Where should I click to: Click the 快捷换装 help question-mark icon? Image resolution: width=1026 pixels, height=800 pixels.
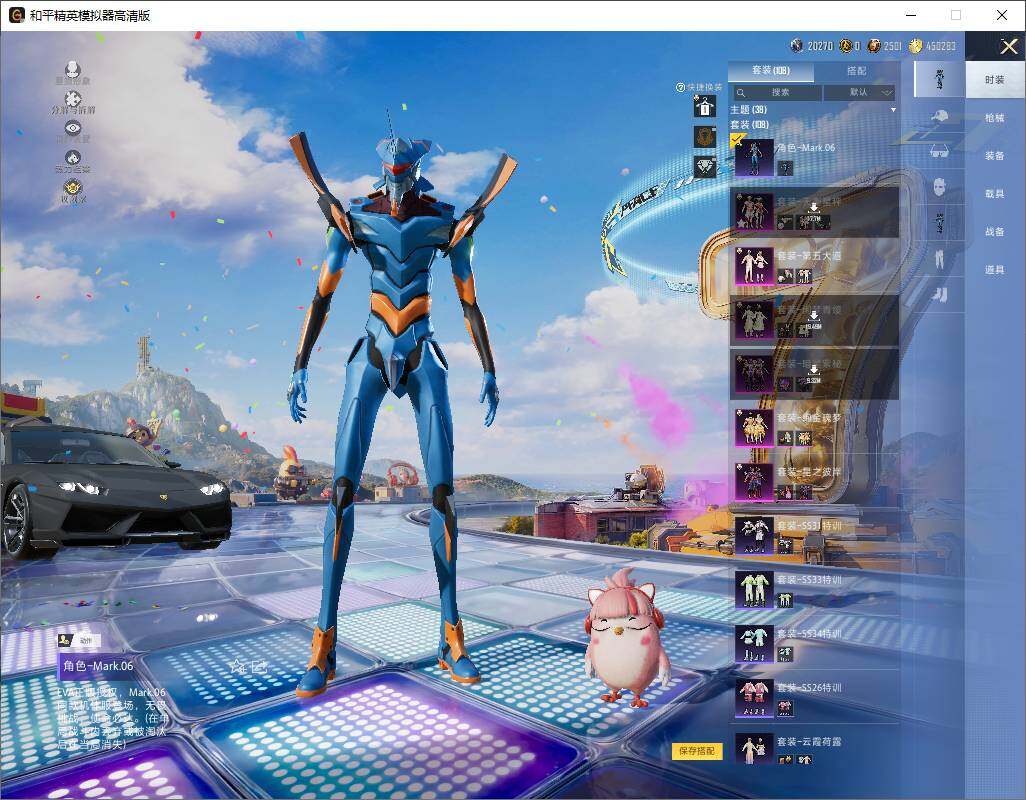[x=680, y=87]
